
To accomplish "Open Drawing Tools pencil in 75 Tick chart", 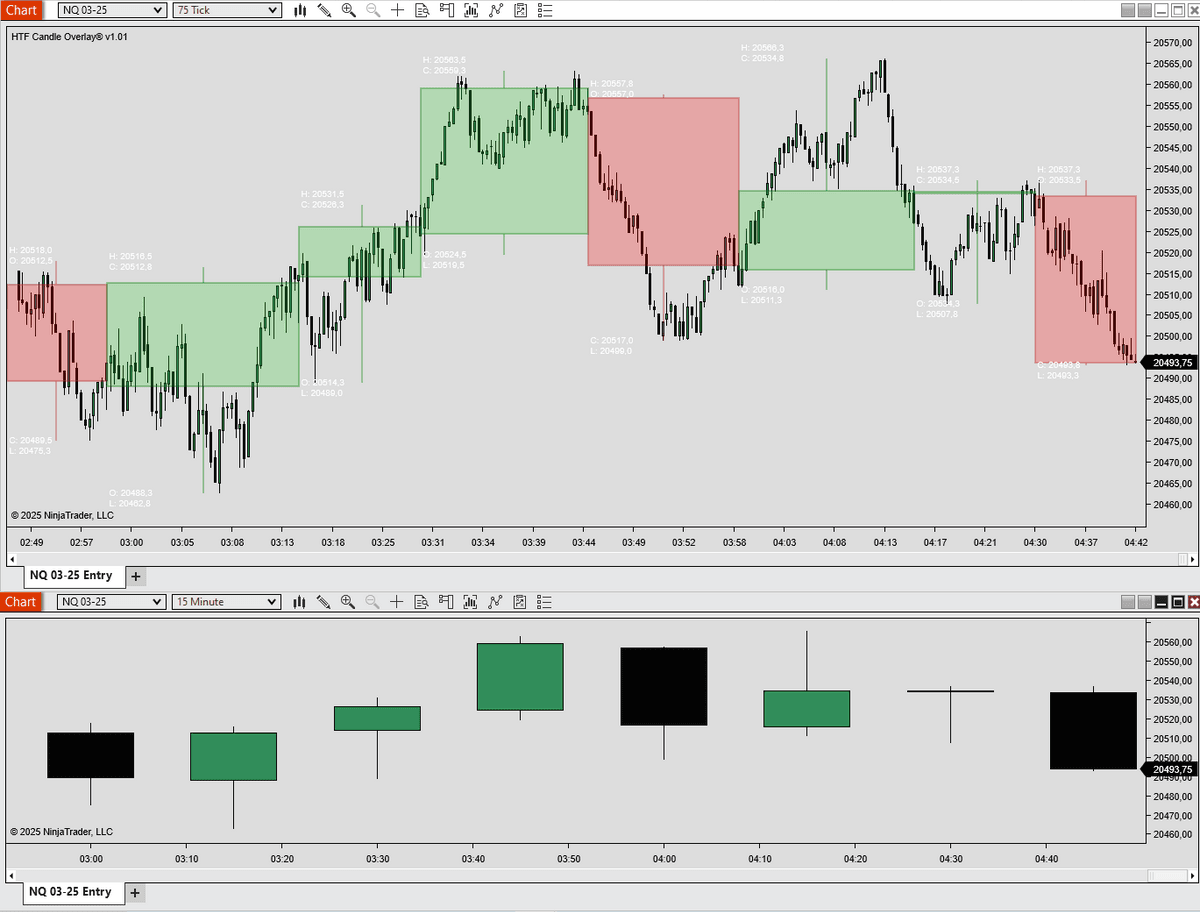I will (324, 10).
